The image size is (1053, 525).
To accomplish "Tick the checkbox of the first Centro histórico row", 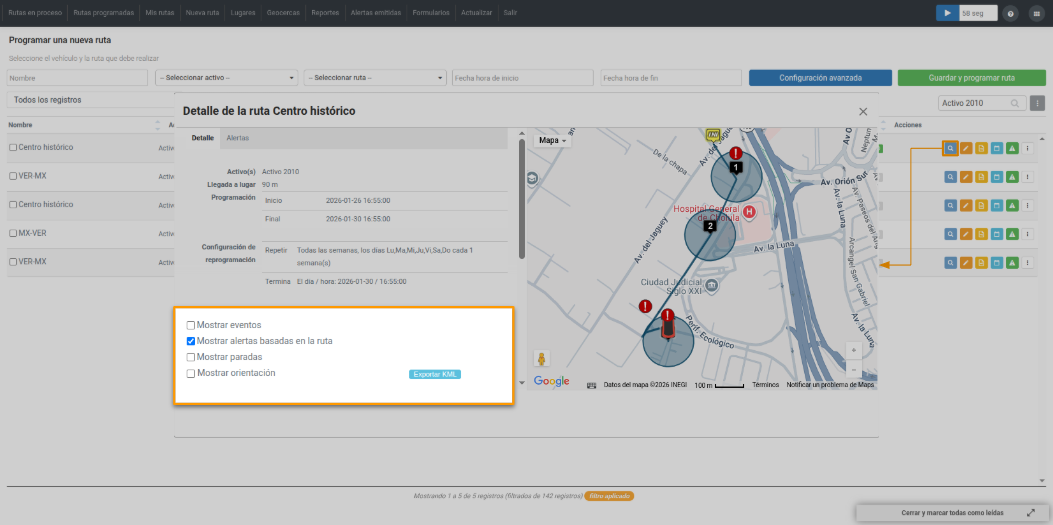I will (x=13, y=147).
